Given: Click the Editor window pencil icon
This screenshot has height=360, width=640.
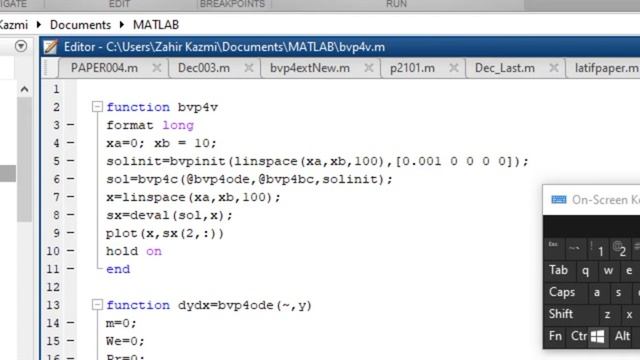Looking at the screenshot, I should pos(51,47).
